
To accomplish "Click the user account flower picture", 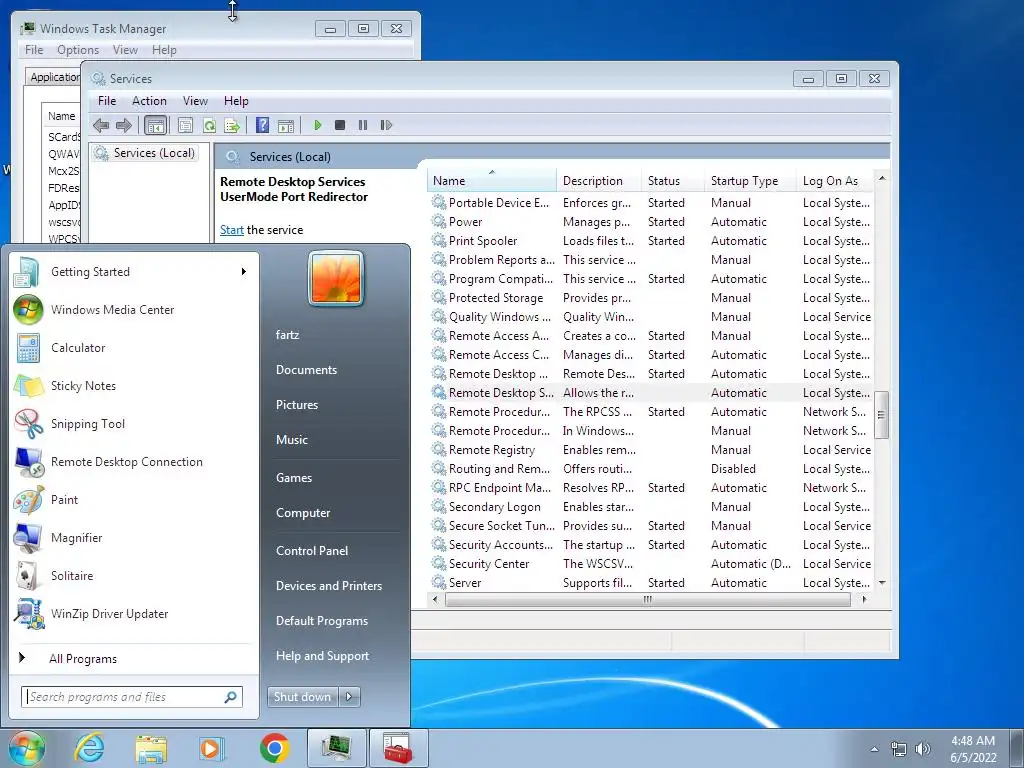I will pos(336,278).
